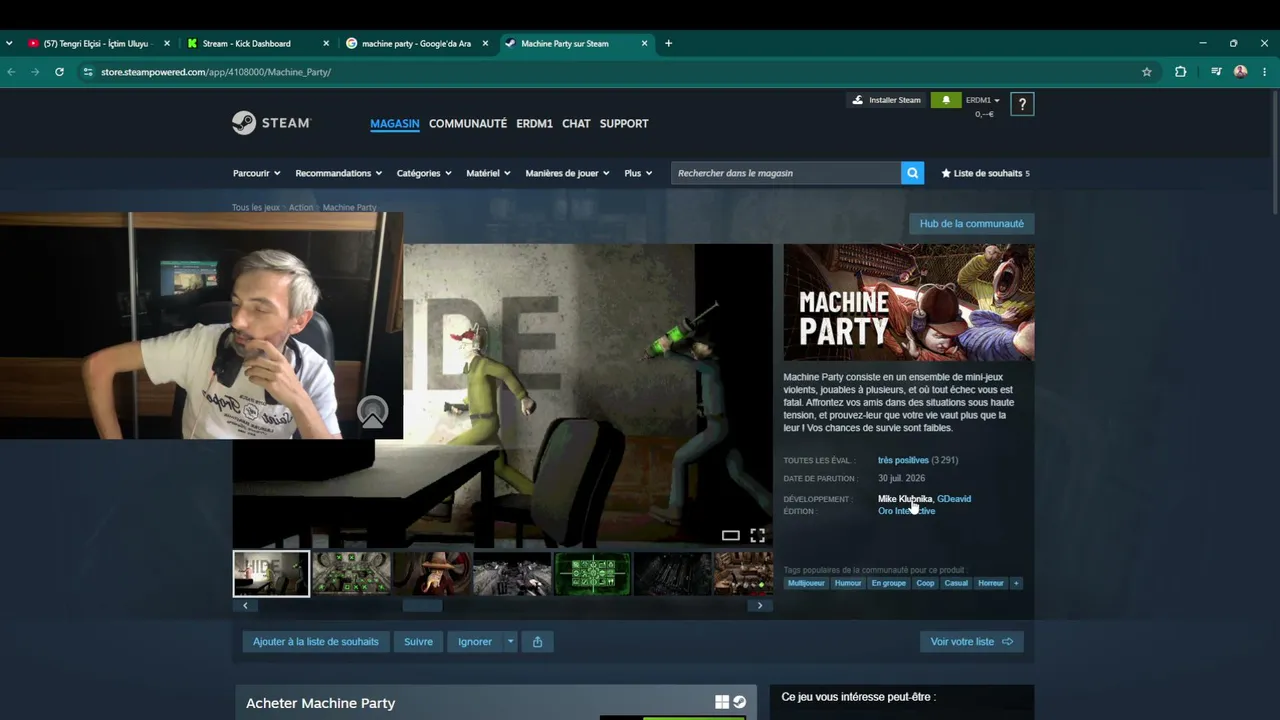Viewport: 1280px width, 720px height.
Task: Click the Tous les jeux breadcrumb
Action: point(256,208)
